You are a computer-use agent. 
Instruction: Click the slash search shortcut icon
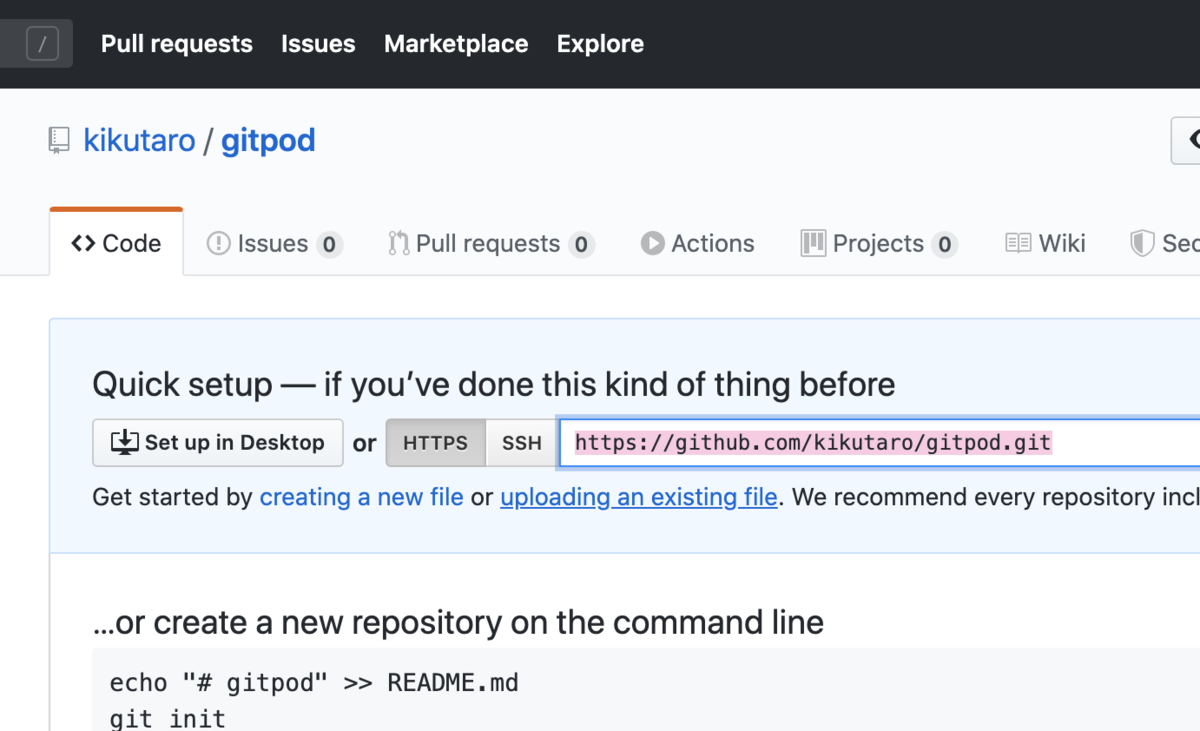click(x=42, y=44)
